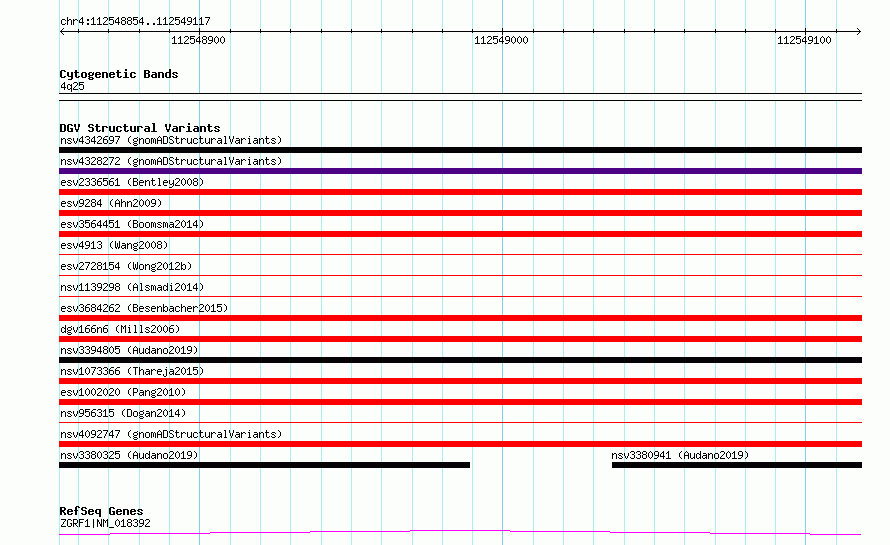Click the magenta ZGRF1 gene line
Viewport: 890px width, 545px height.
(460, 532)
